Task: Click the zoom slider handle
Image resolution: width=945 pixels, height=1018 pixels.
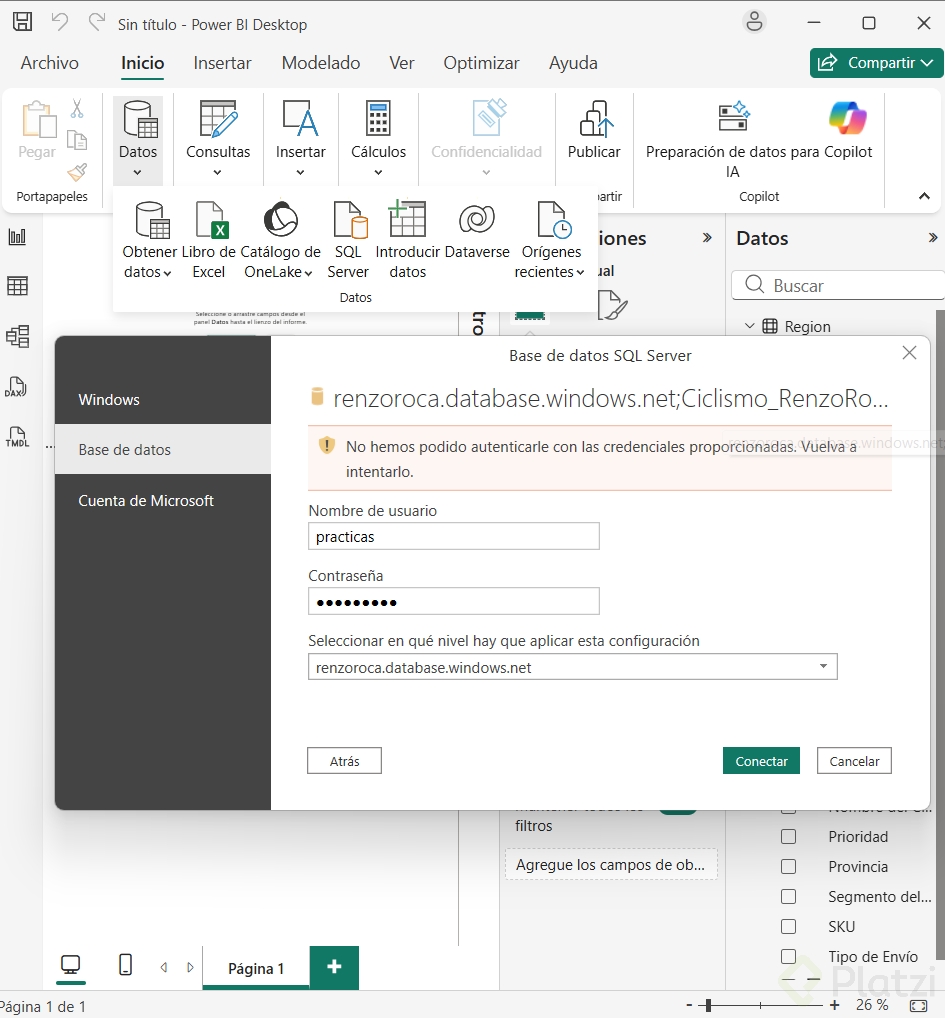Action: click(x=709, y=1006)
